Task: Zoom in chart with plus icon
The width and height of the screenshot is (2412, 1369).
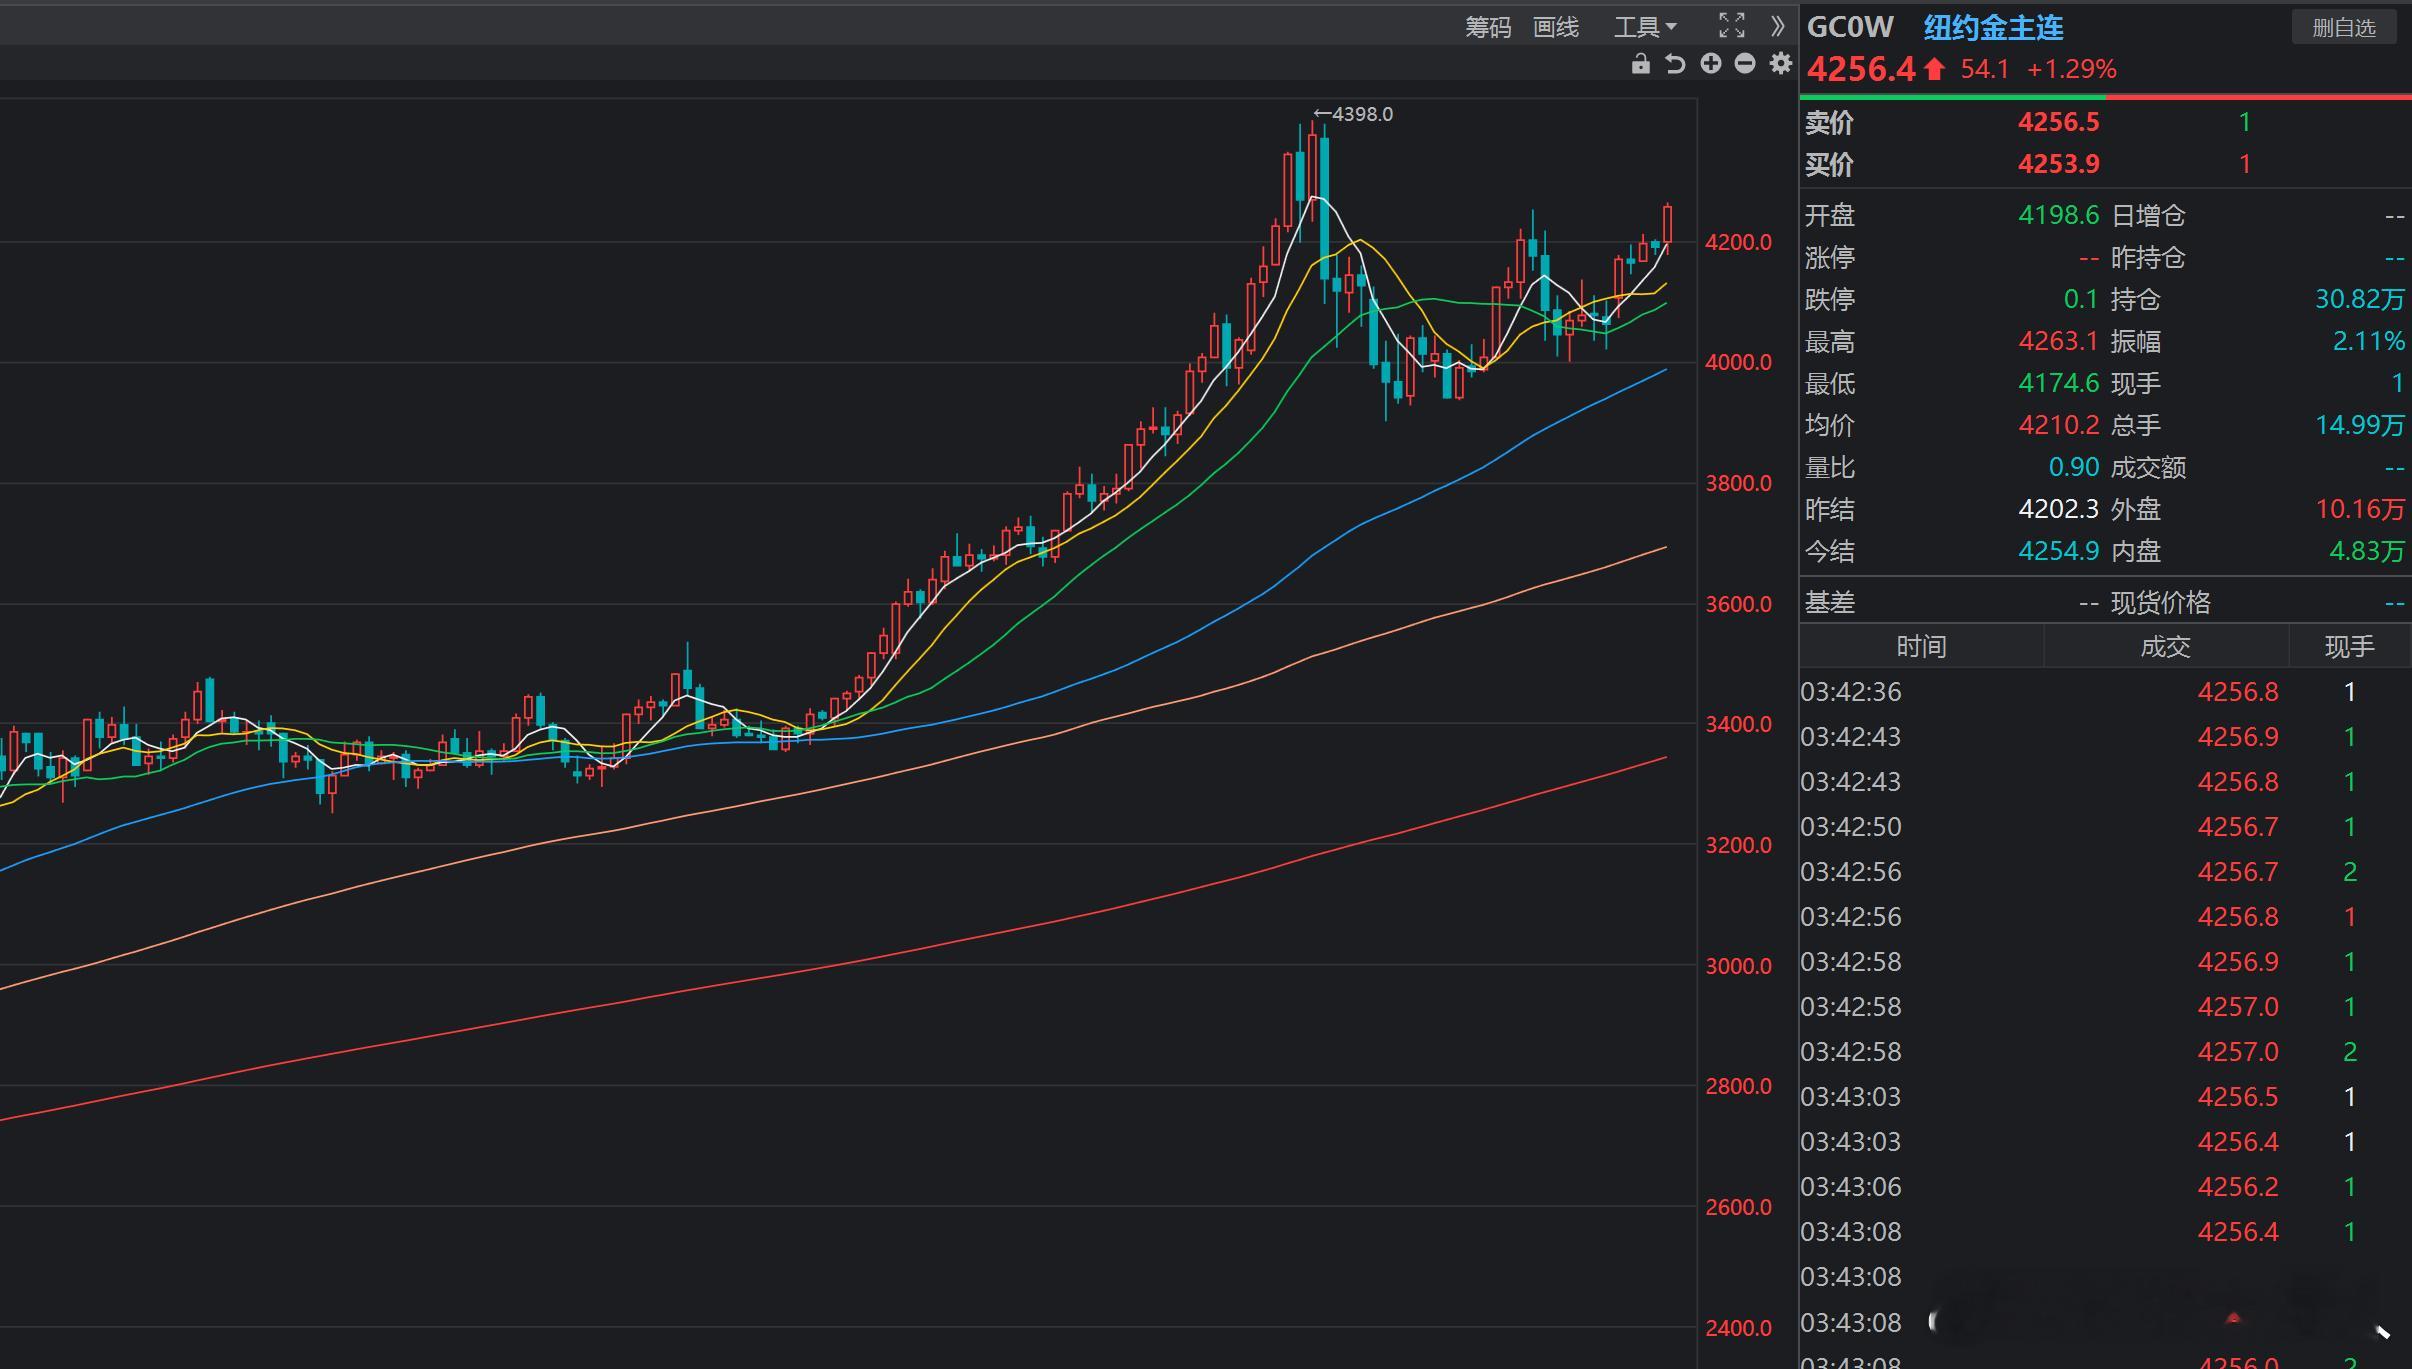Action: [1711, 64]
